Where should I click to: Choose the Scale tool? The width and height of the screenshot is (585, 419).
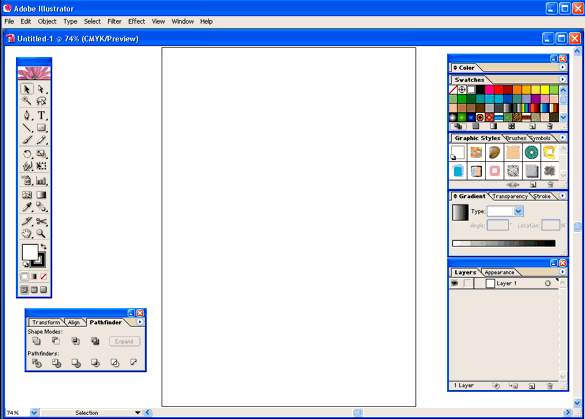click(x=41, y=154)
